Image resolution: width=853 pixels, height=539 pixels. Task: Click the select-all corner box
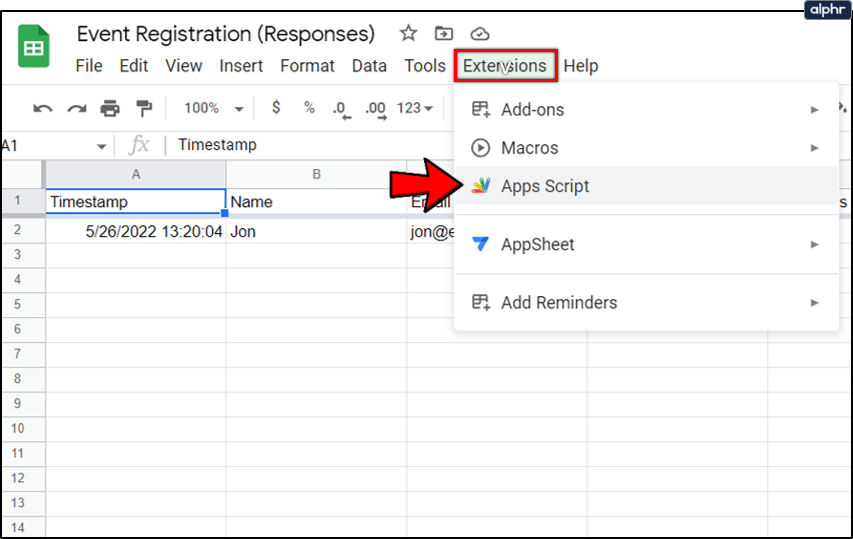click(x=22, y=175)
